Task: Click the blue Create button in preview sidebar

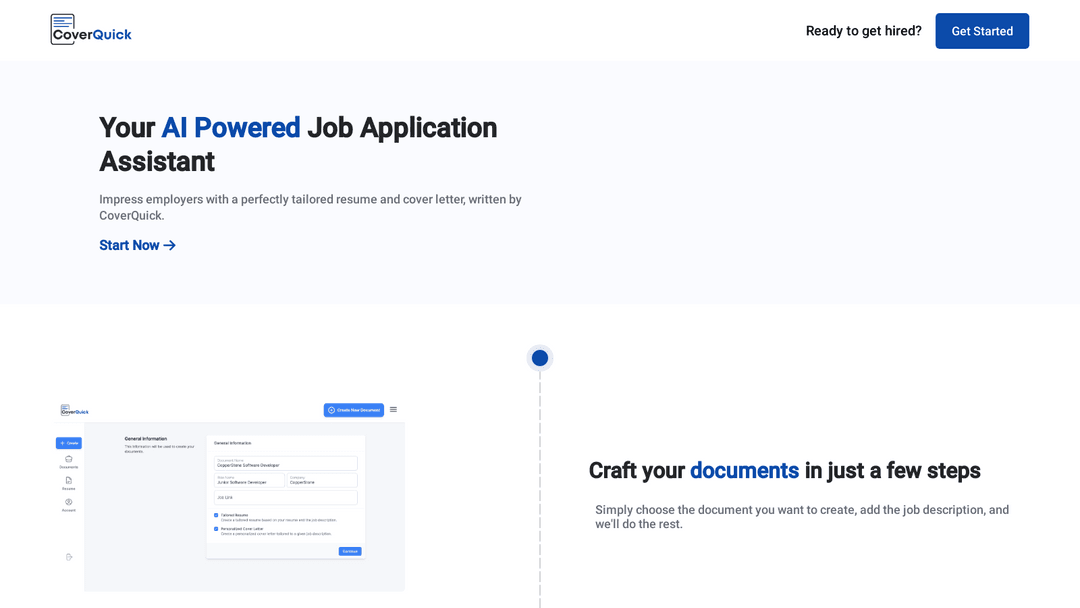Action: [x=69, y=443]
